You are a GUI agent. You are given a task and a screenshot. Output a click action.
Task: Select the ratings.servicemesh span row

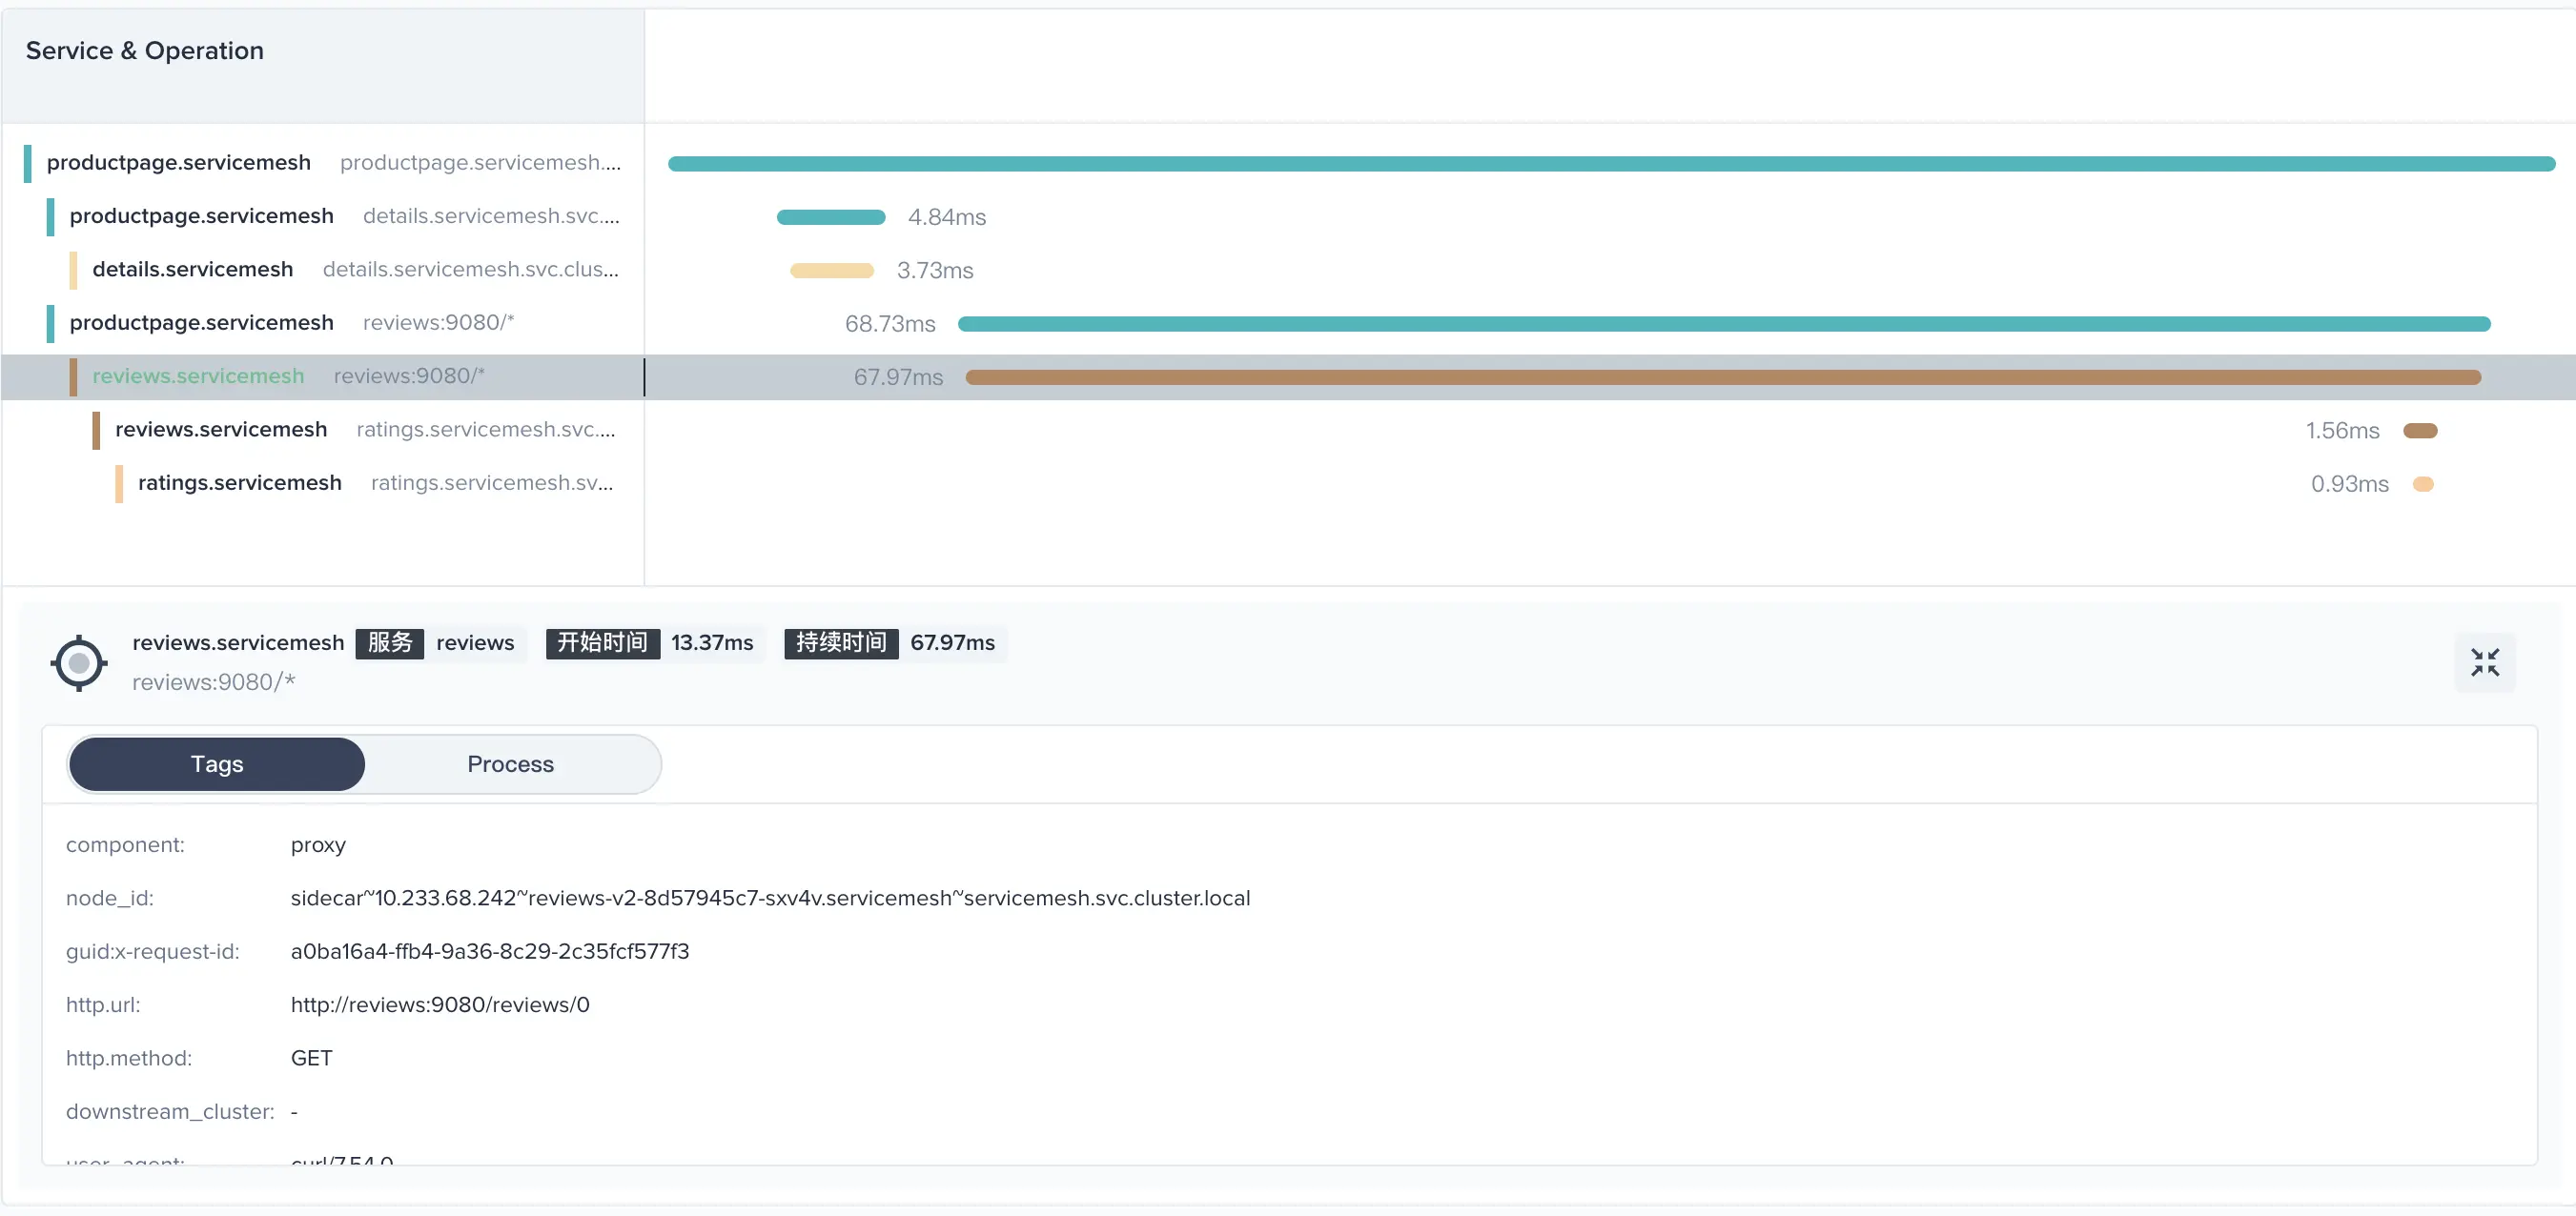[x=240, y=483]
